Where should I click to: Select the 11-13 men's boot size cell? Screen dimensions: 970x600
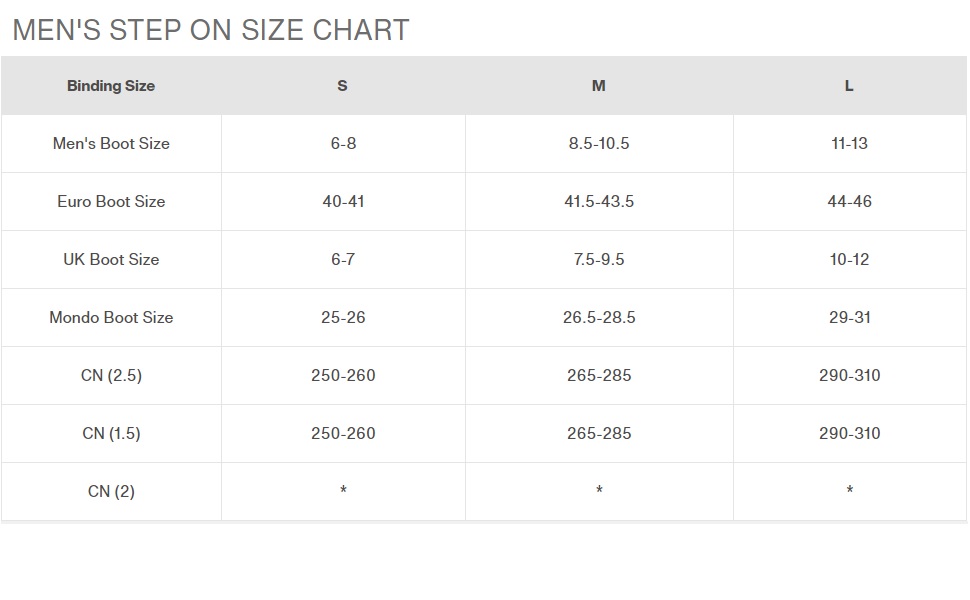[x=849, y=144]
